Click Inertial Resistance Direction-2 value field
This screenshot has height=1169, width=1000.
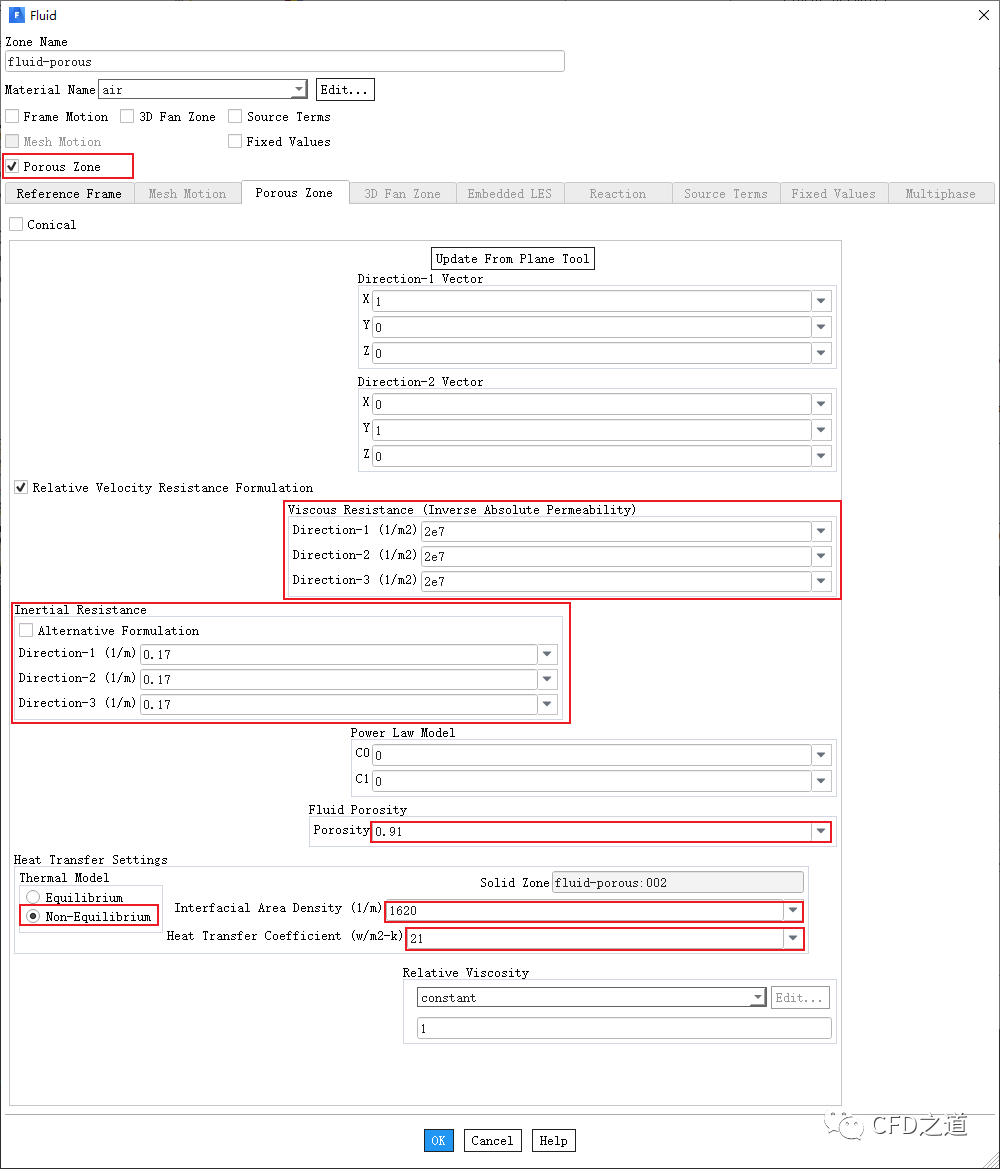[x=339, y=679]
